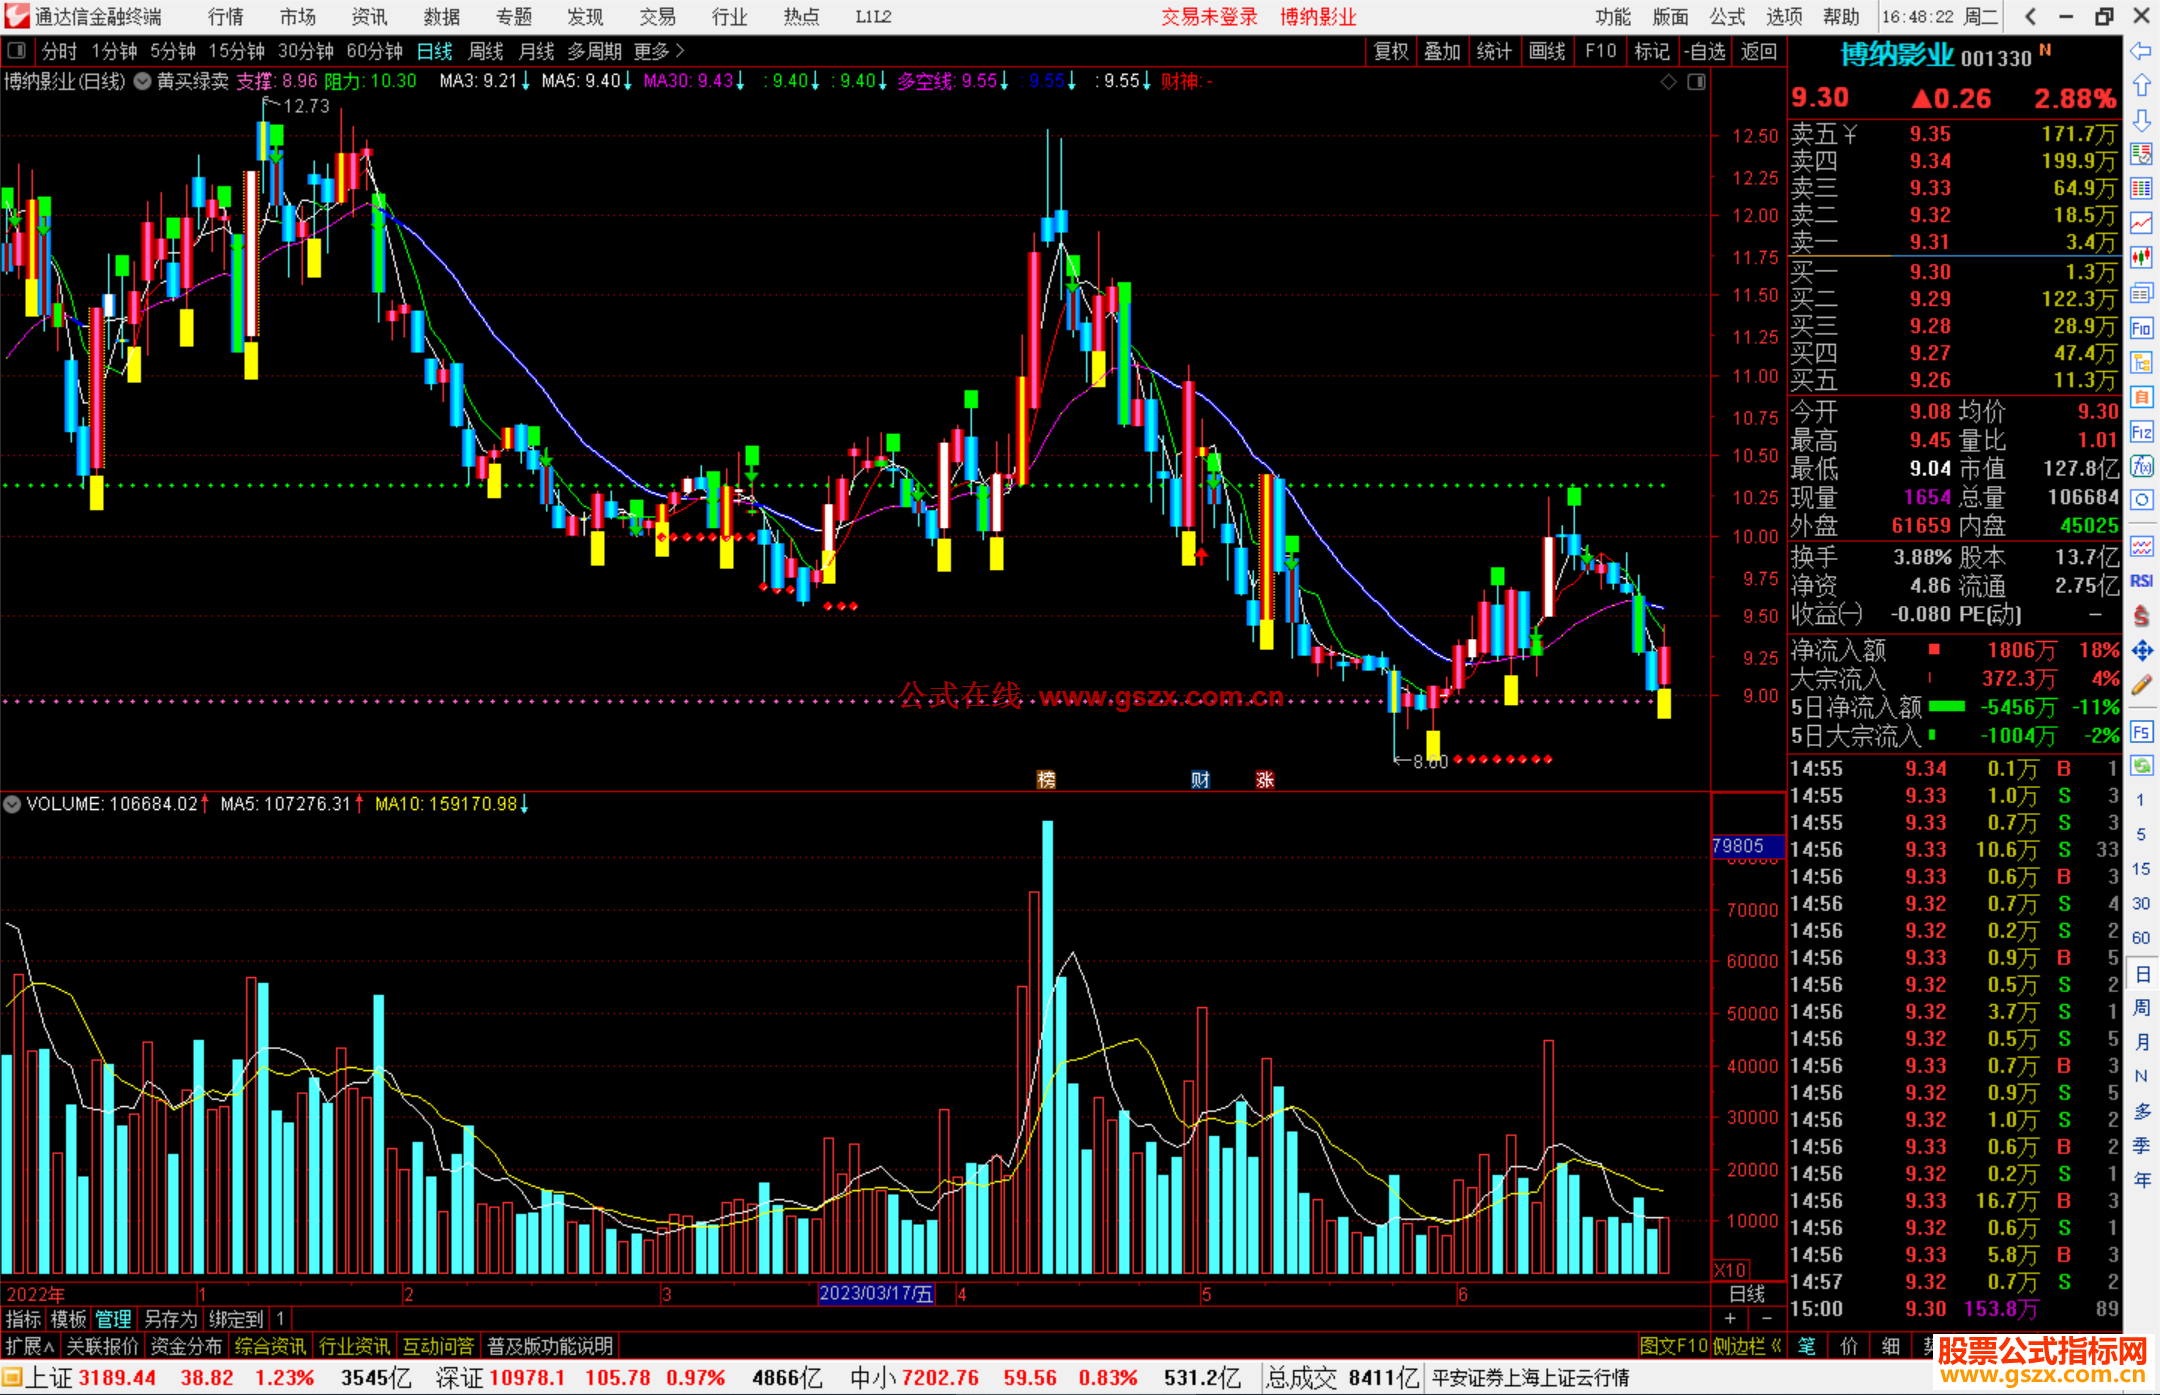Open the candlestick chart sidebar icon
The height and width of the screenshot is (1395, 2160).
2141,258
